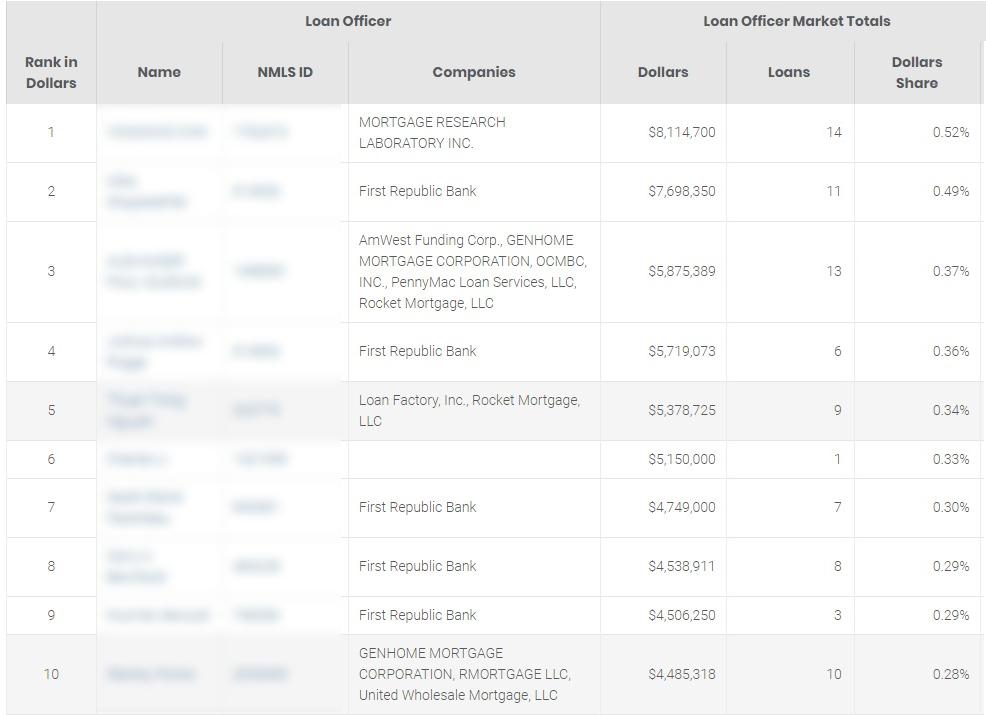The image size is (986, 715).
Task: Click the $4,538,911 dollars value
Action: [x=682, y=566]
